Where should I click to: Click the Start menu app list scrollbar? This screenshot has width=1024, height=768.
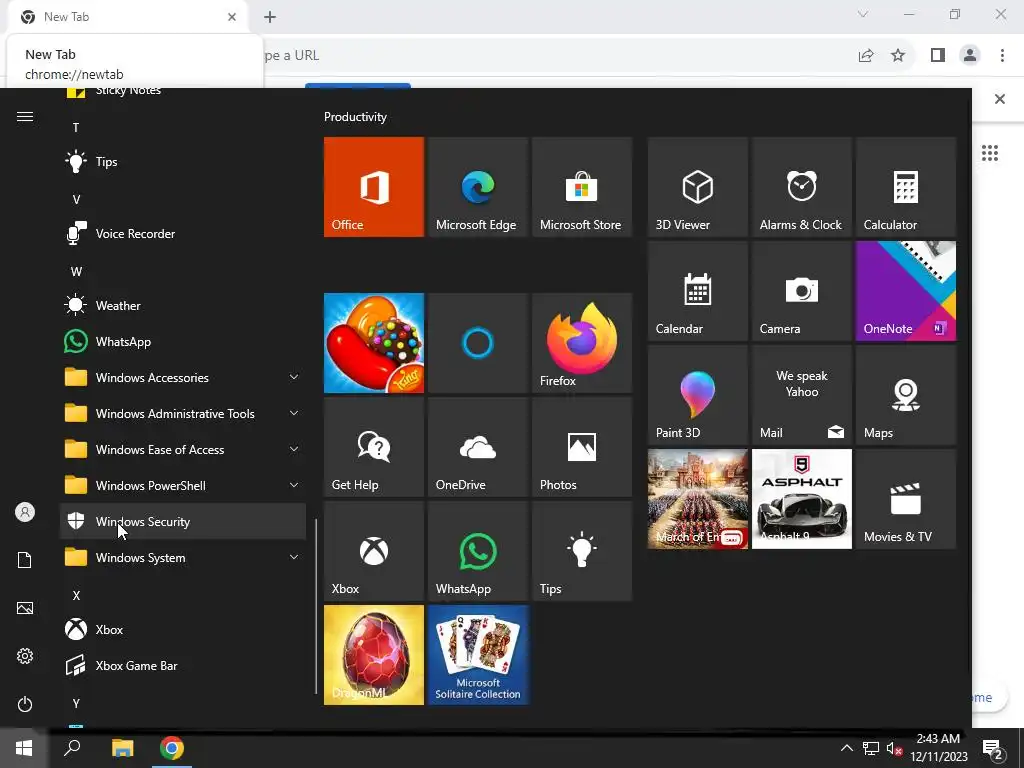(x=316, y=606)
